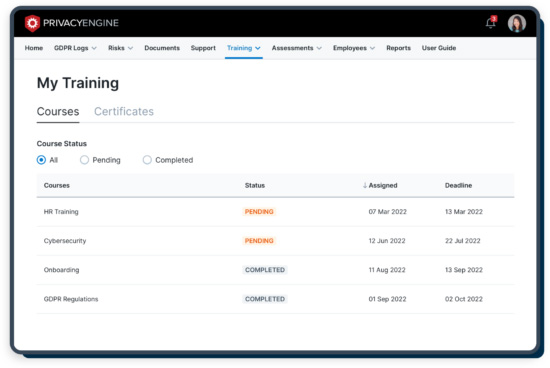This screenshot has width=550, height=368.
Task: Sort by the Courses column header
Action: coord(56,185)
